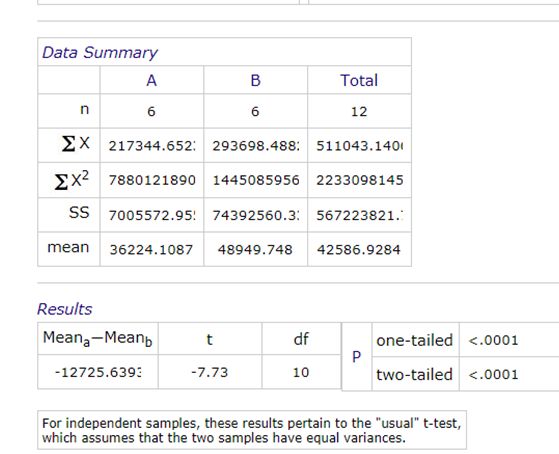Select the Total mean field
Screen dimensions: 559x454
click(x=359, y=250)
